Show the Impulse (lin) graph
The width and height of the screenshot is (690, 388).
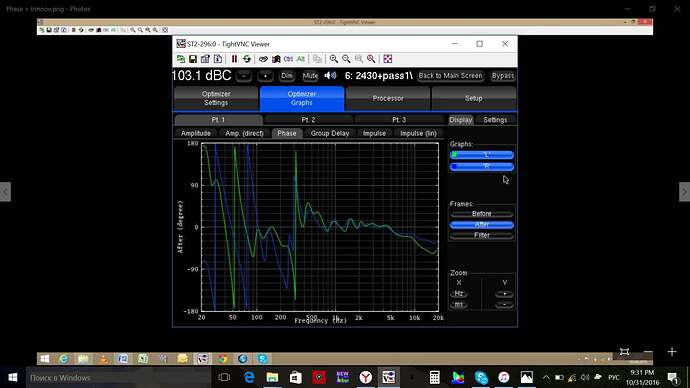coord(418,133)
